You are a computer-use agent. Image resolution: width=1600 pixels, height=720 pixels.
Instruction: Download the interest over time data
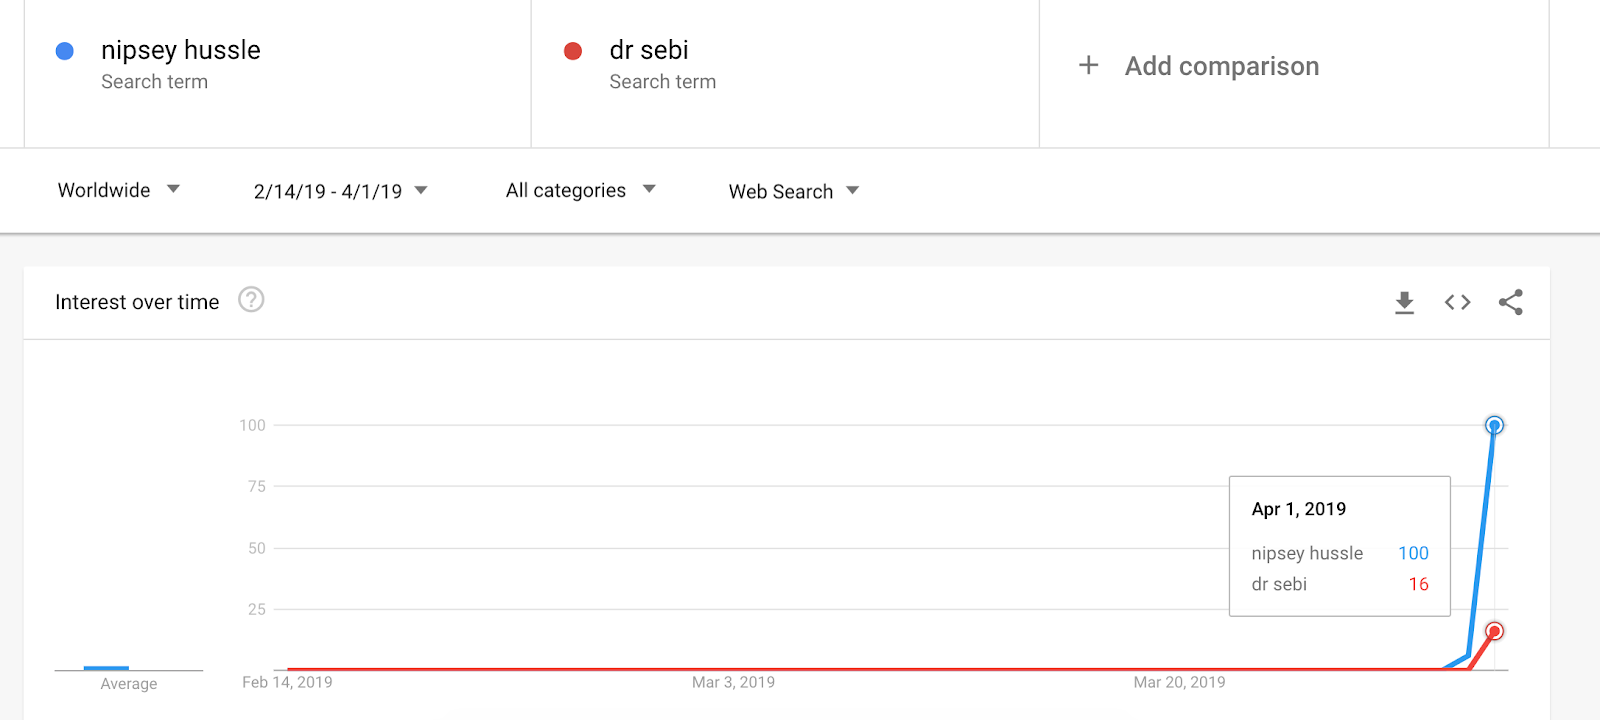tap(1404, 302)
